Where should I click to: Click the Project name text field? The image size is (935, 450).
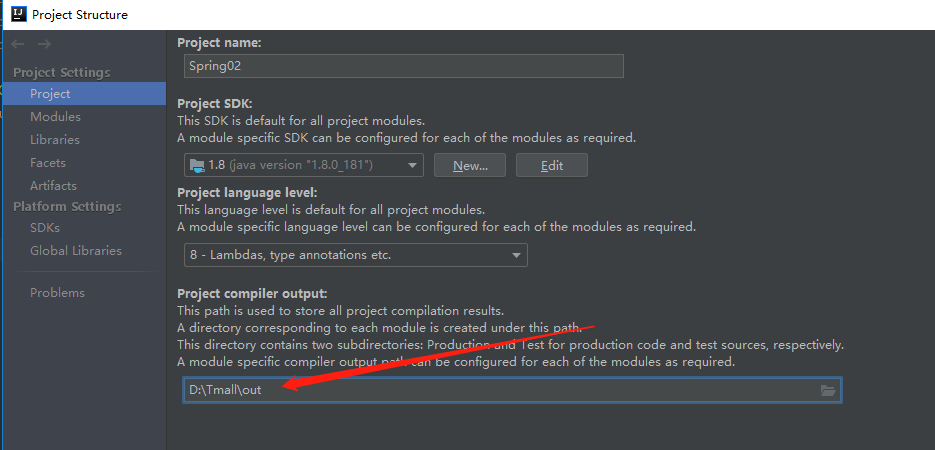pyautogui.click(x=404, y=66)
